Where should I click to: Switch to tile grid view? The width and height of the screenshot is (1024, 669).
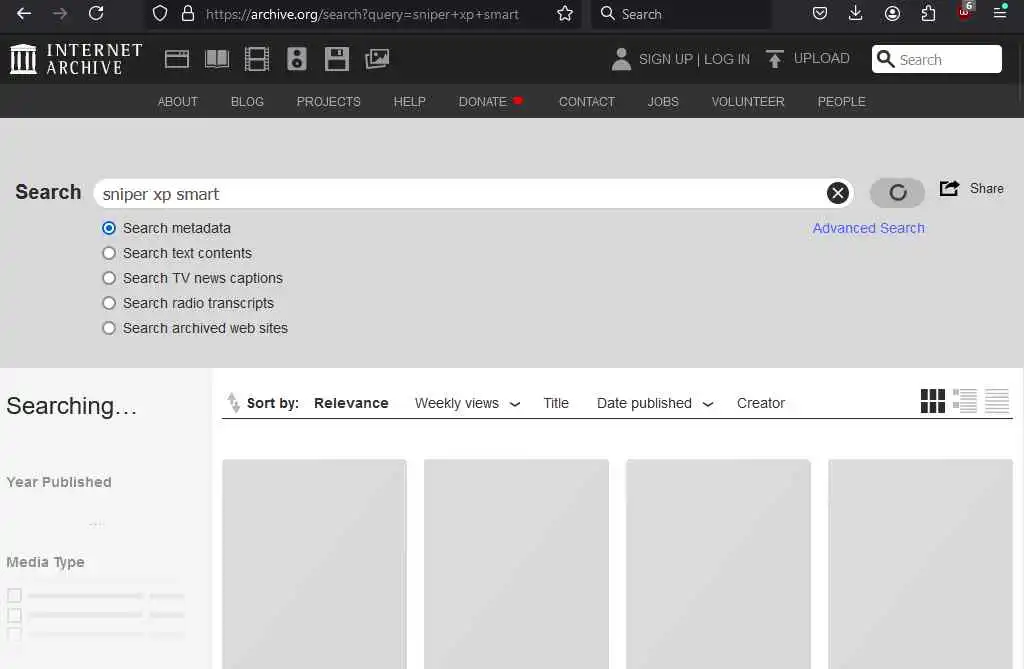(x=933, y=401)
